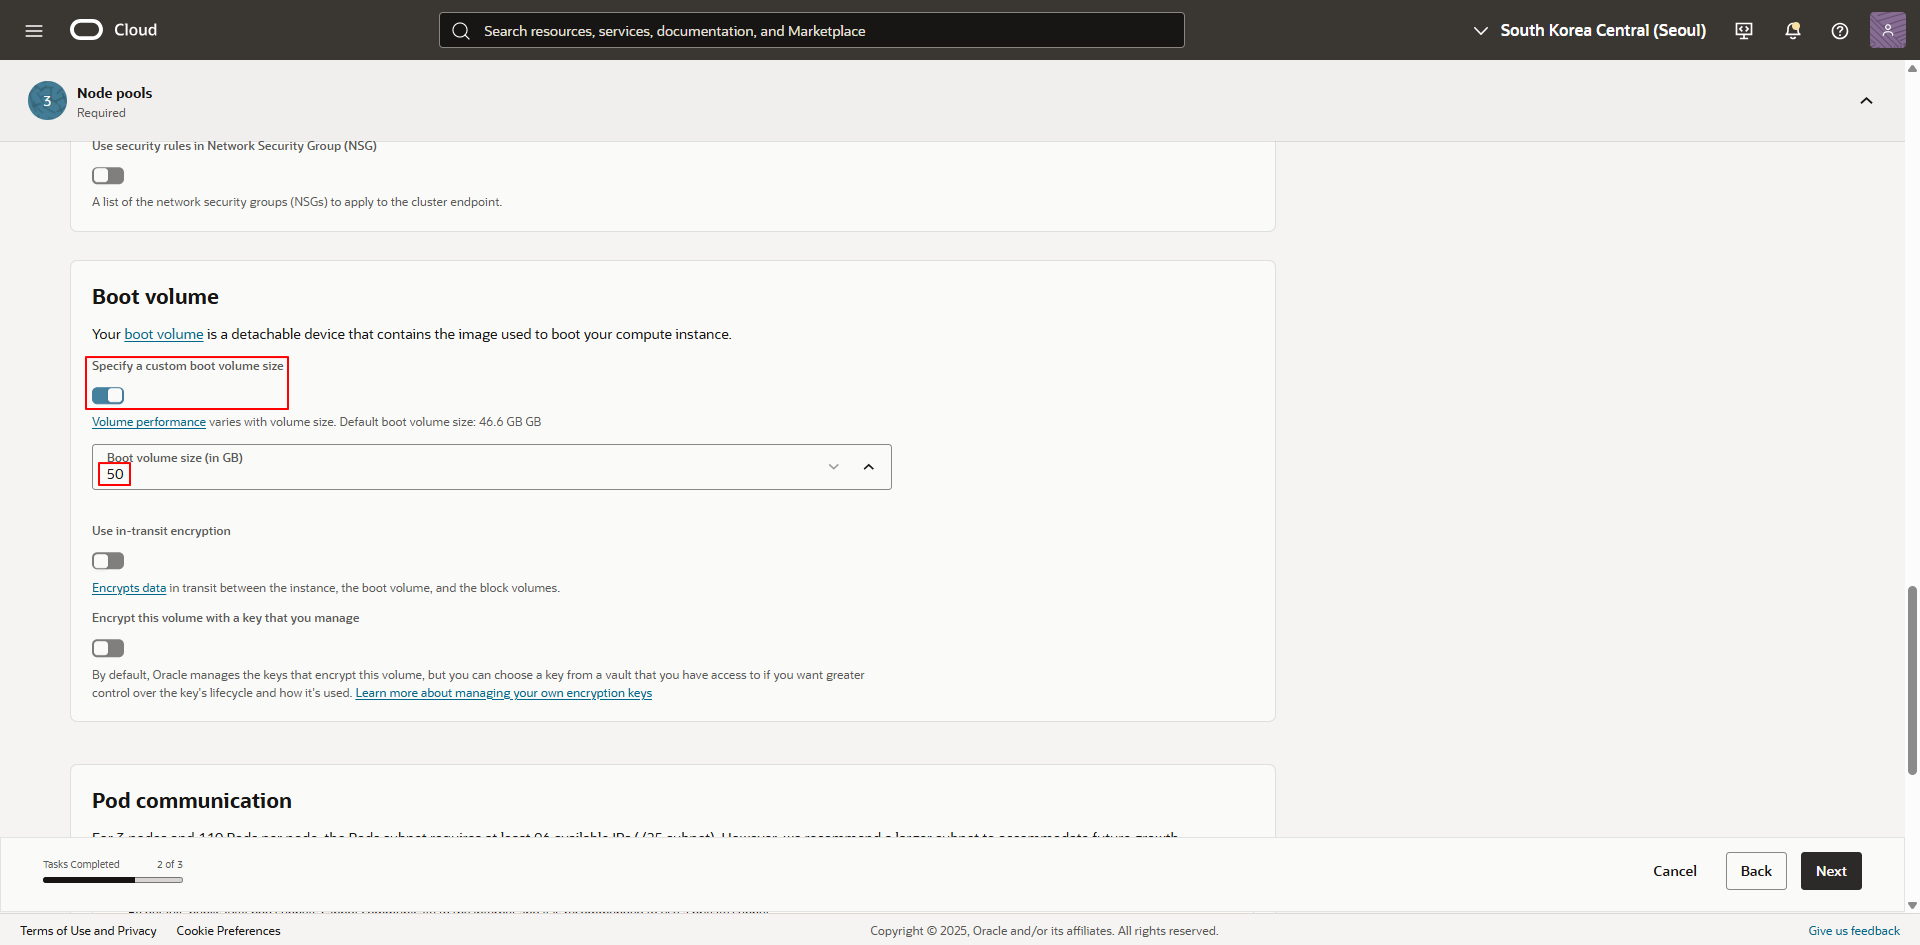Open the help question mark menu
Viewport: 1920px width, 945px height.
(1839, 30)
